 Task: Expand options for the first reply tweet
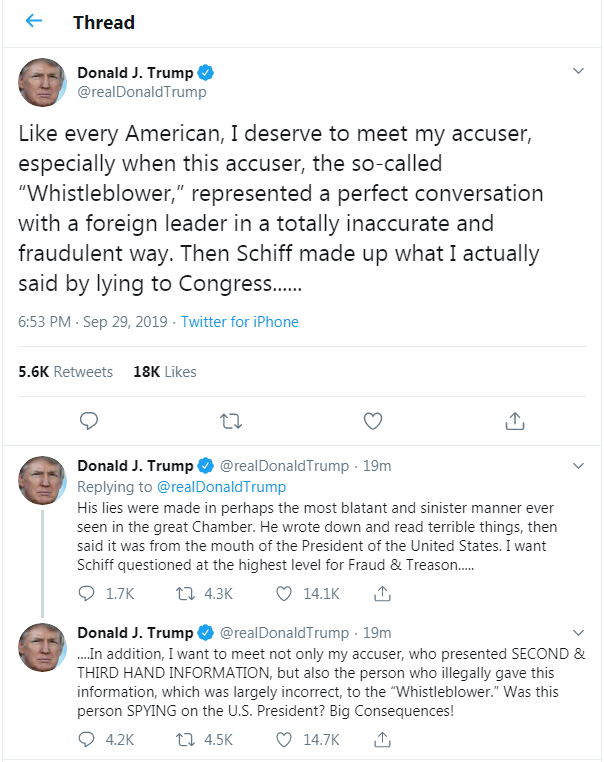coord(578,466)
